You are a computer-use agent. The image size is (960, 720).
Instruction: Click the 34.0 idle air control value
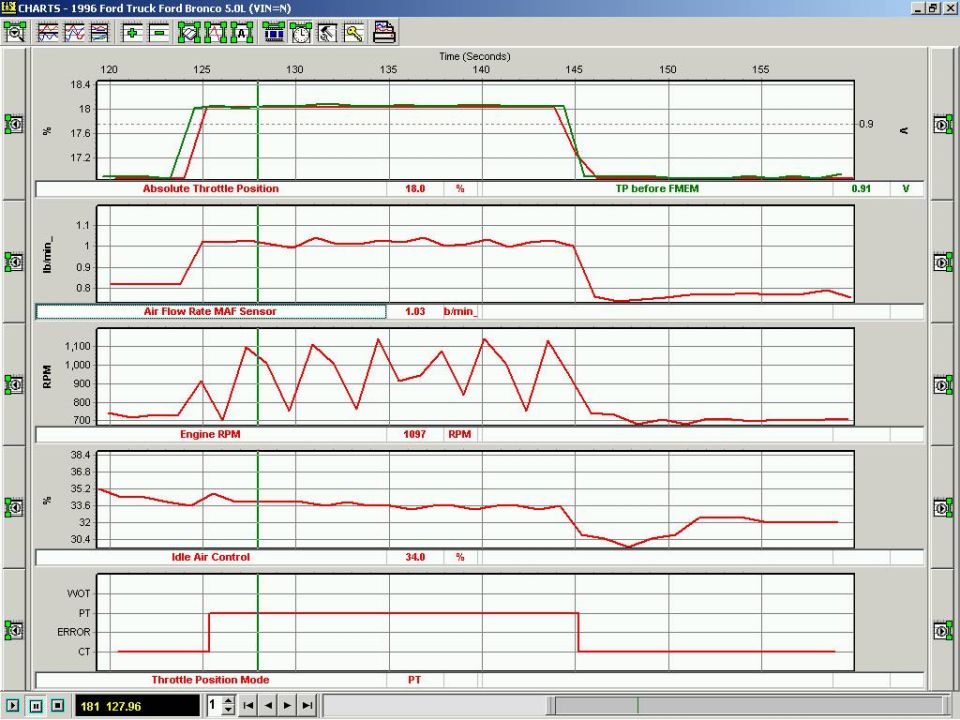pos(415,557)
